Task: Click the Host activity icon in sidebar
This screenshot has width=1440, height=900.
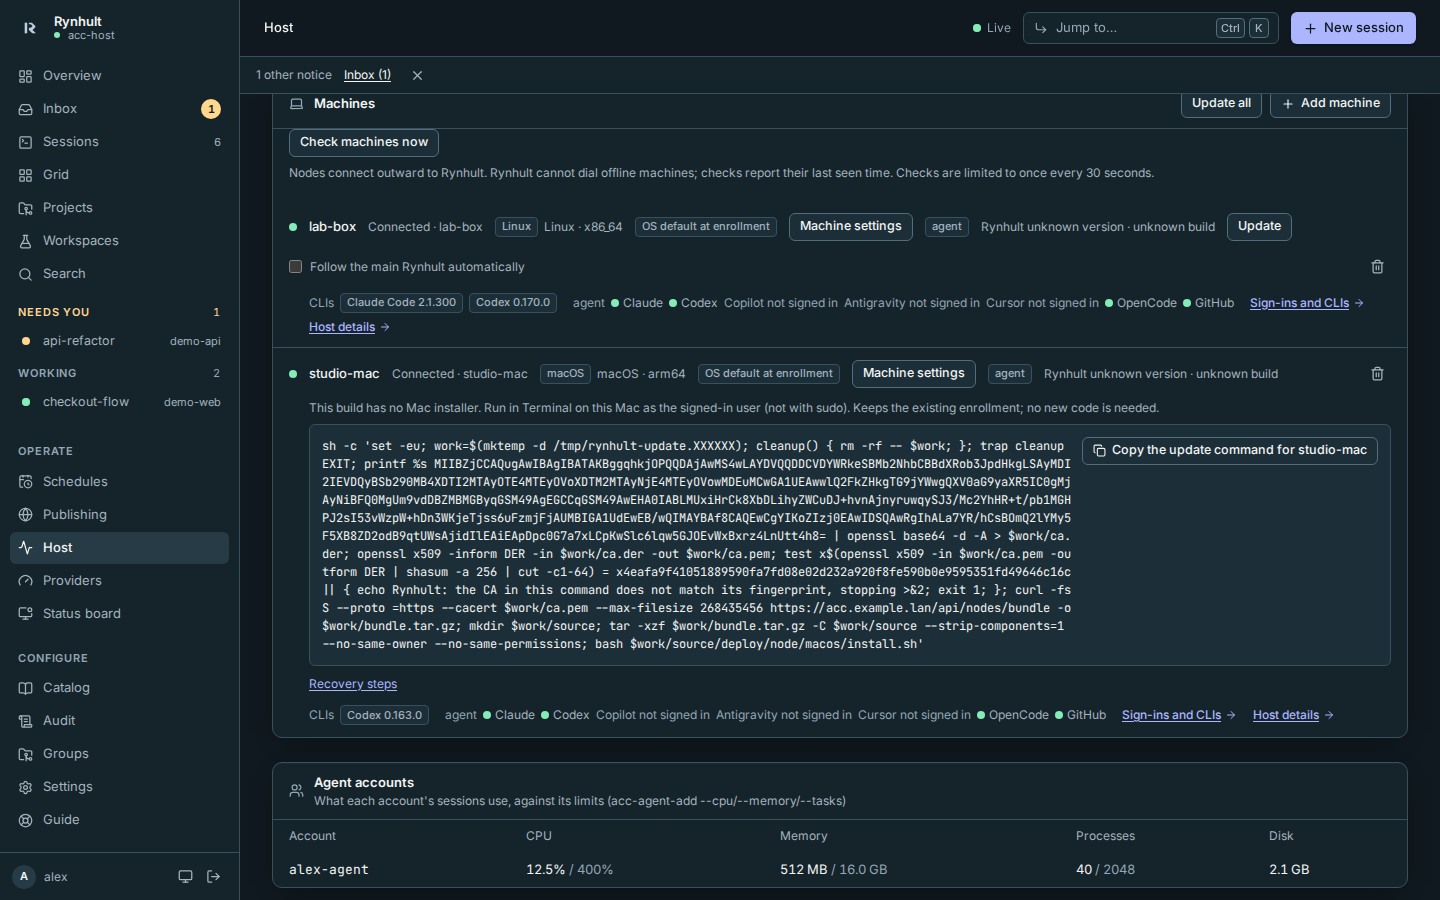Action: point(26,548)
